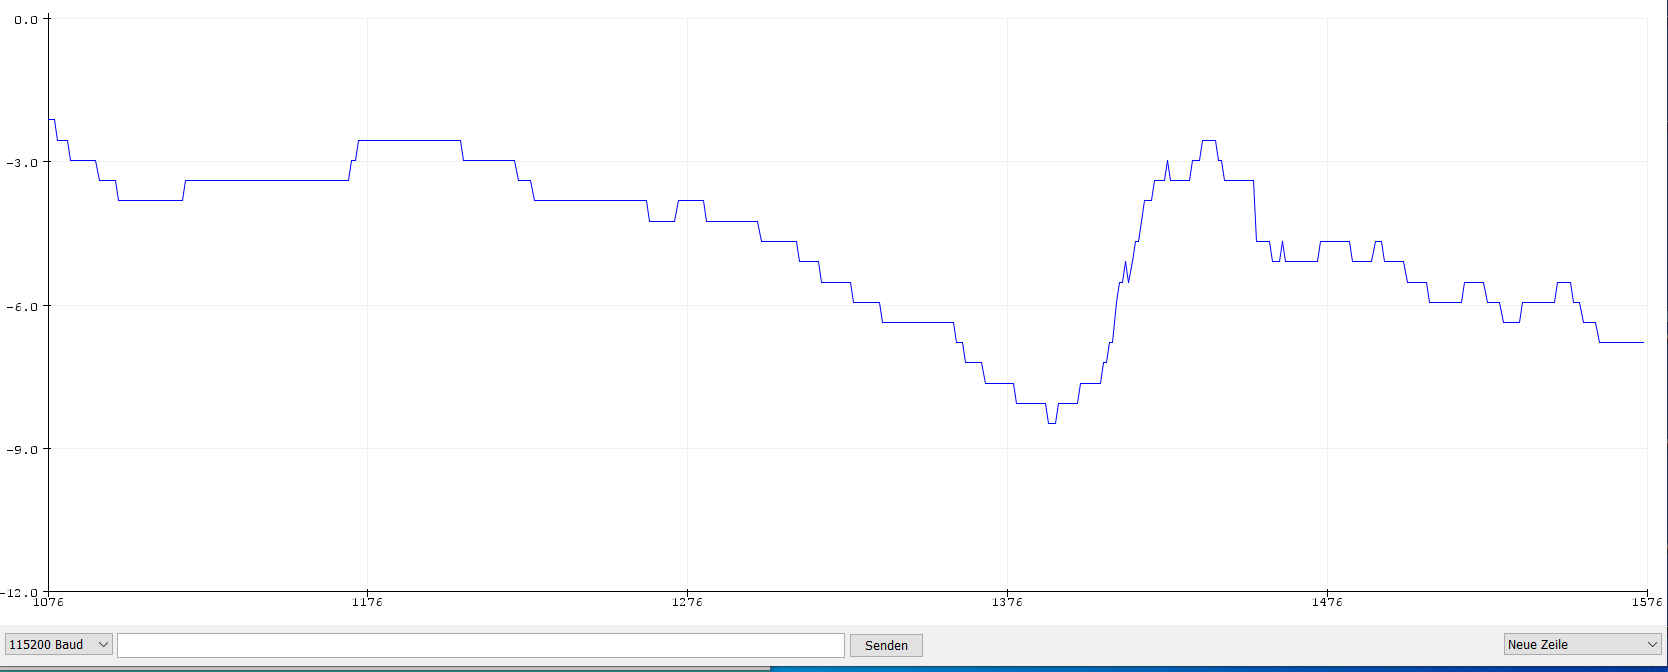This screenshot has height=672, width=1668.
Task: Click the 1176 x-axis label
Action: (367, 602)
